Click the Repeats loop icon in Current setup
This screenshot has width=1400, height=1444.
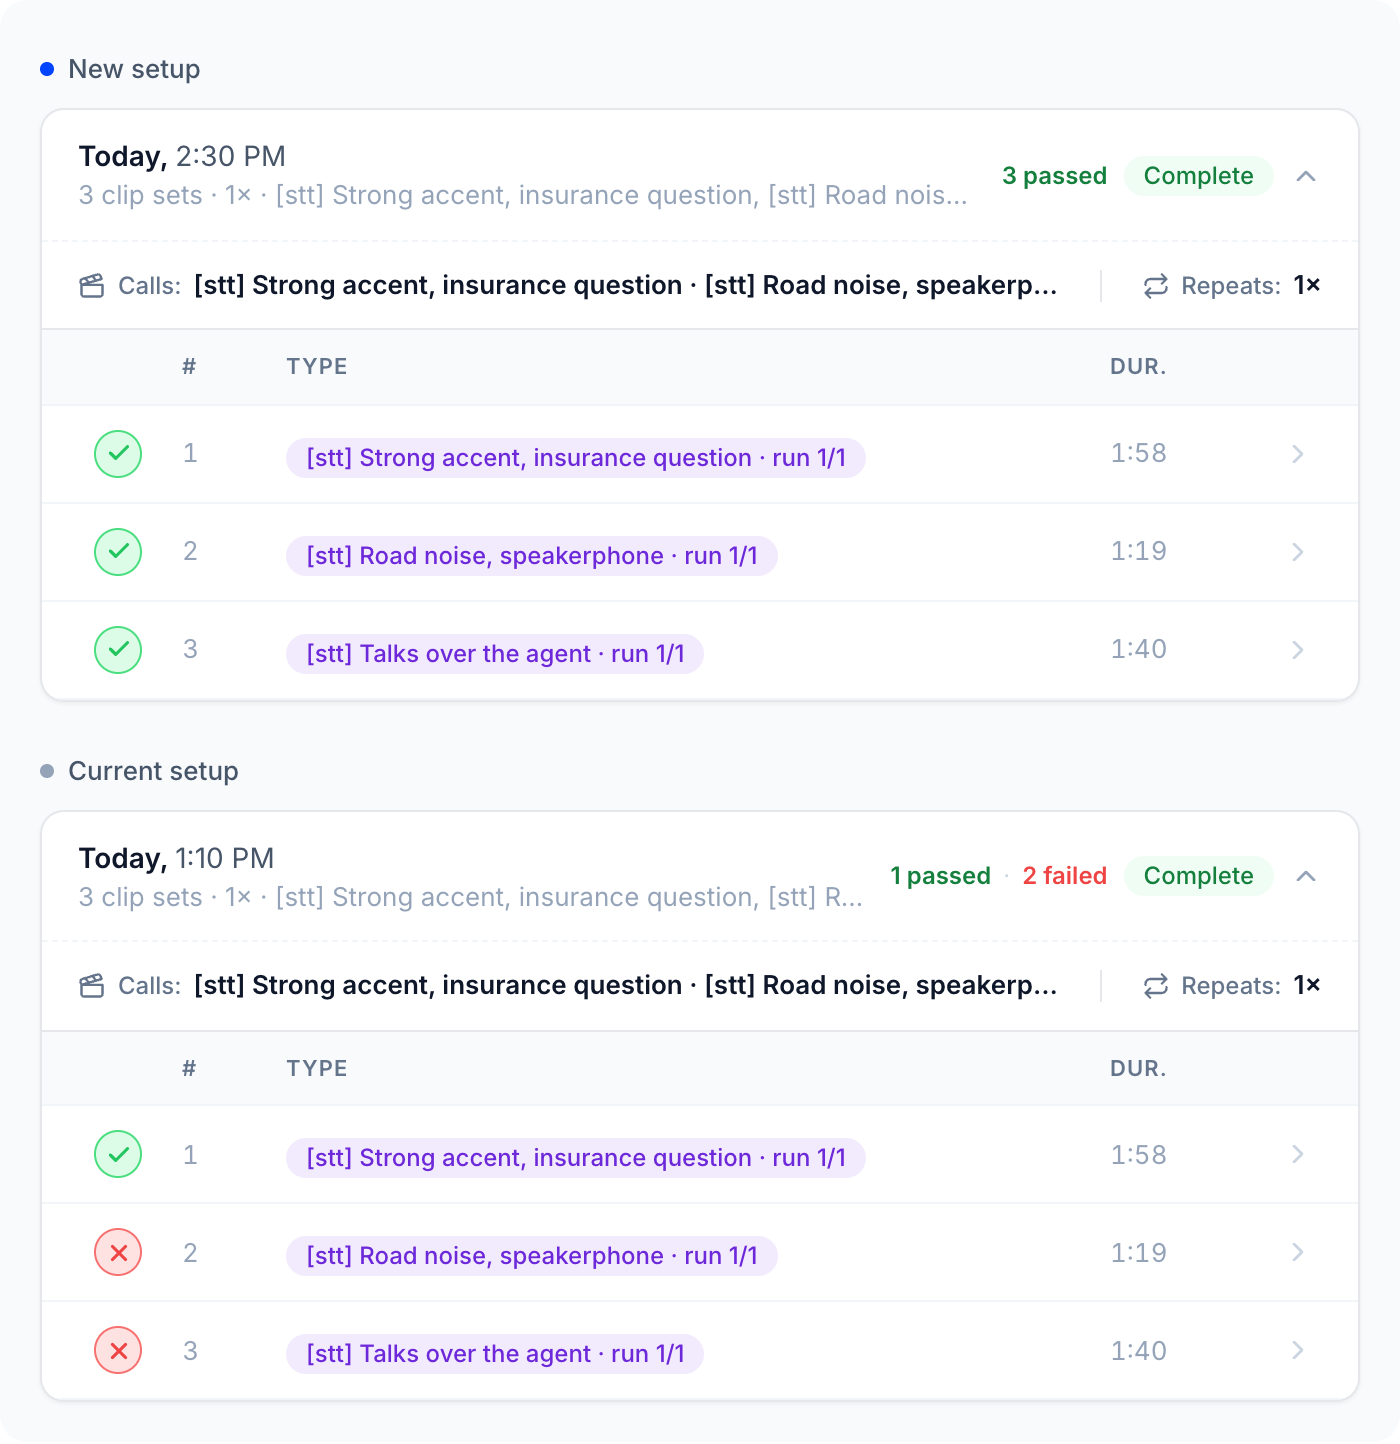tap(1156, 986)
